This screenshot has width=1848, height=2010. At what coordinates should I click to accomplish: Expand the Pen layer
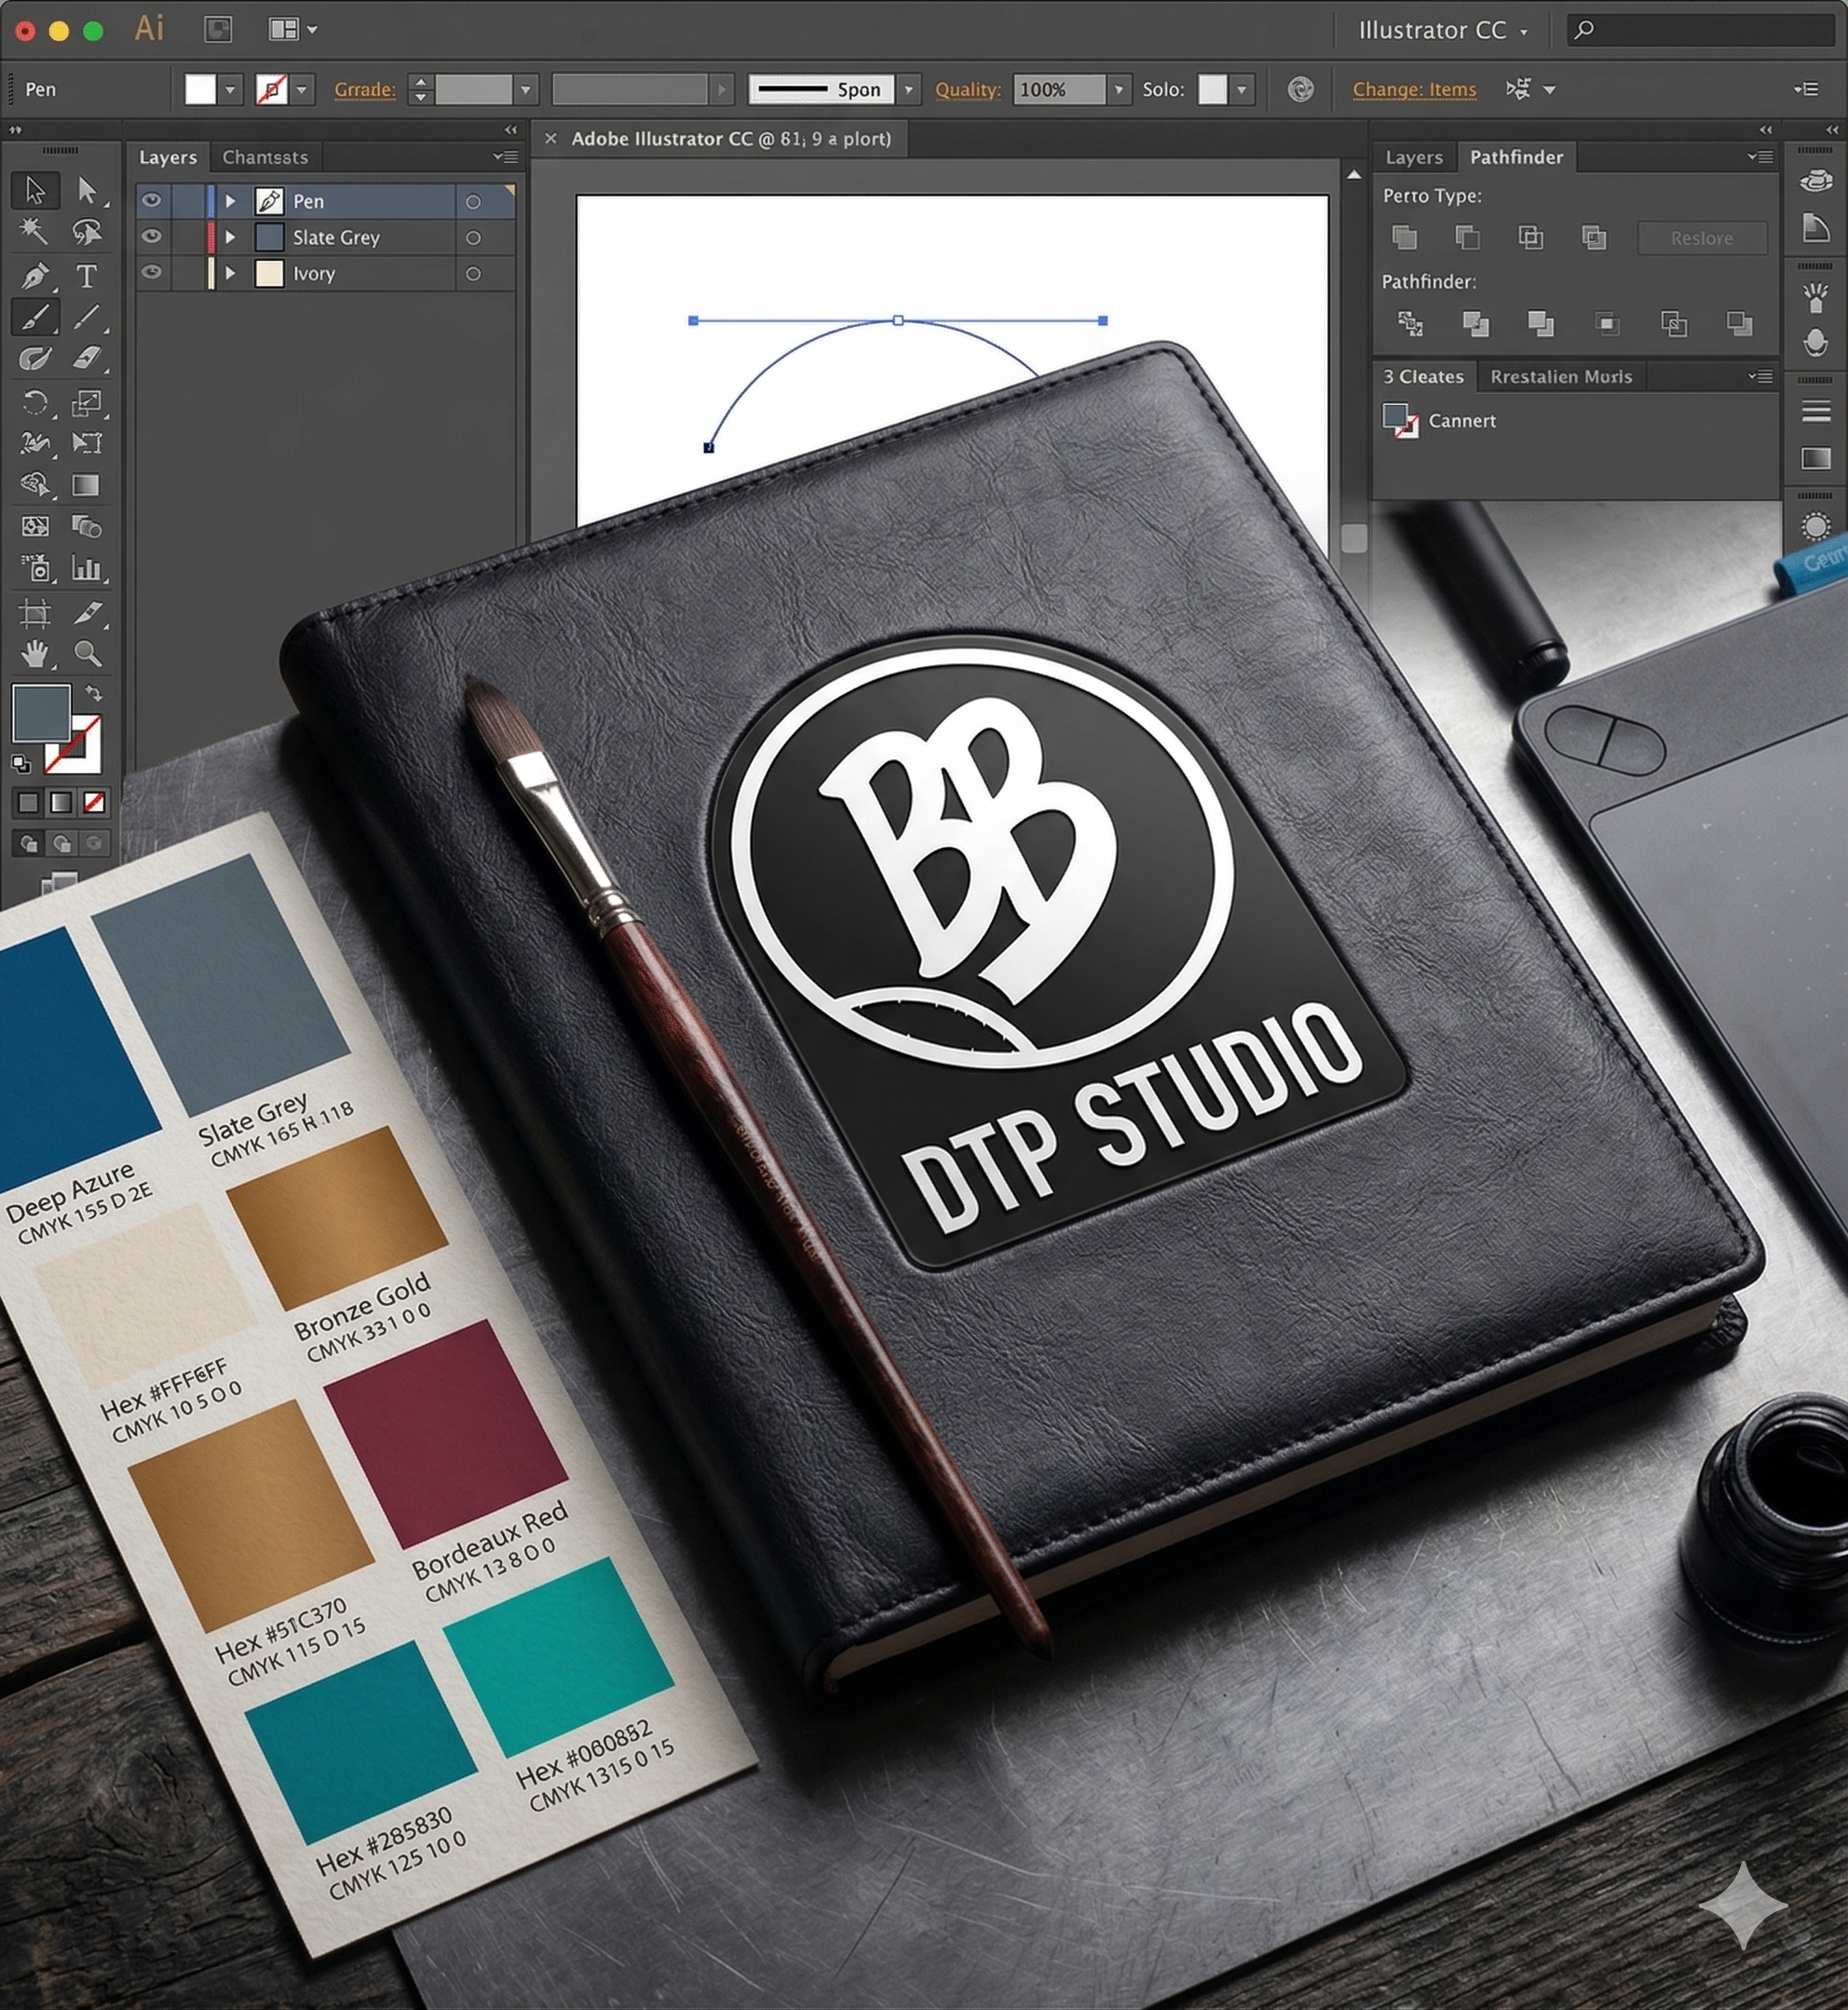pos(231,201)
